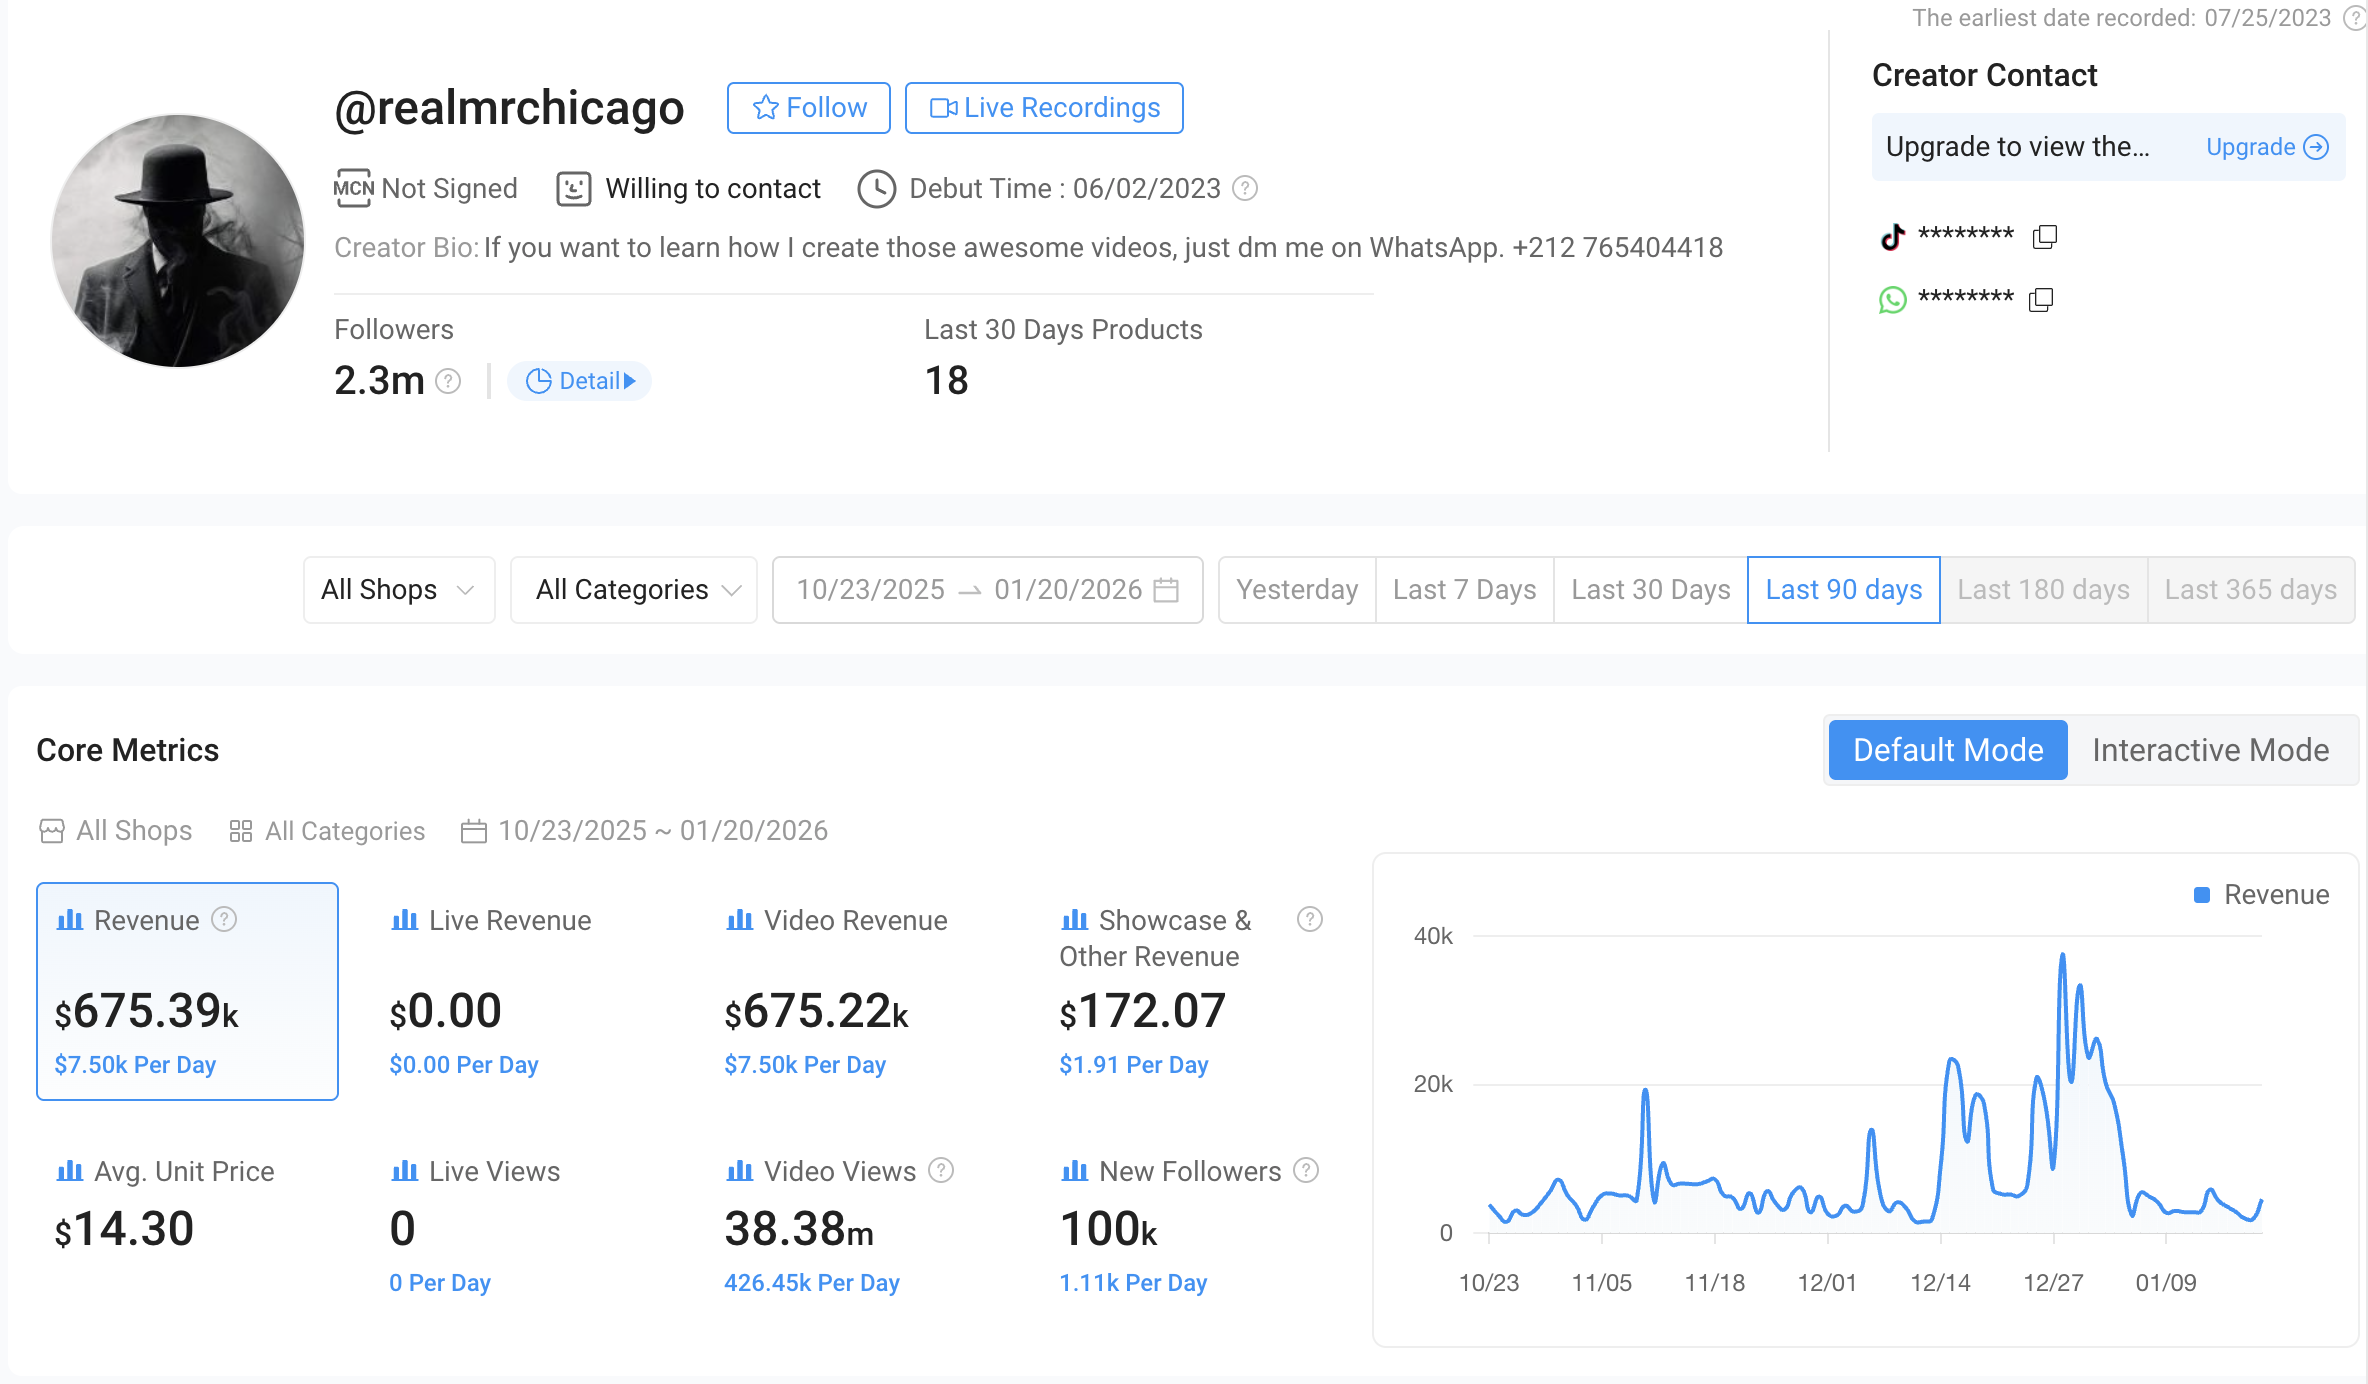This screenshot has height=1384, width=2368.
Task: Click calendar icon in date range field
Action: coord(1166,590)
